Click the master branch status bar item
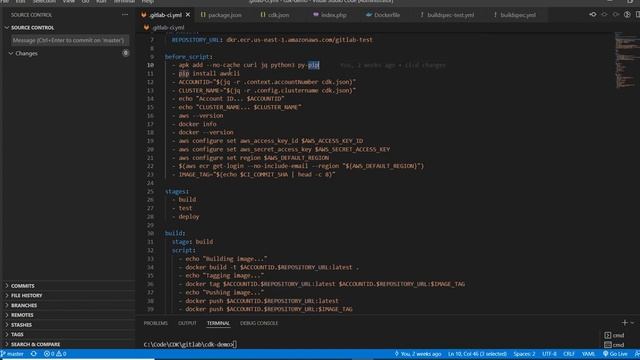Image resolution: width=640 pixels, height=360 pixels. 13,354
